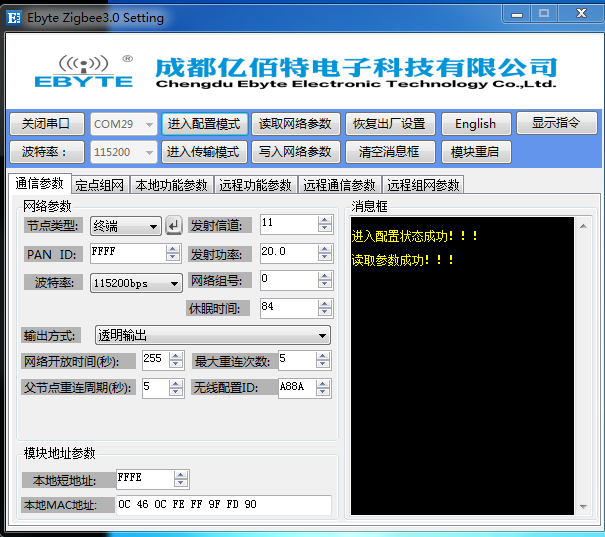Viewport: 605px width, 537px height.
Task: Click the enter-arrow icon beside 节点类型 dropdown
Action: (x=174, y=226)
